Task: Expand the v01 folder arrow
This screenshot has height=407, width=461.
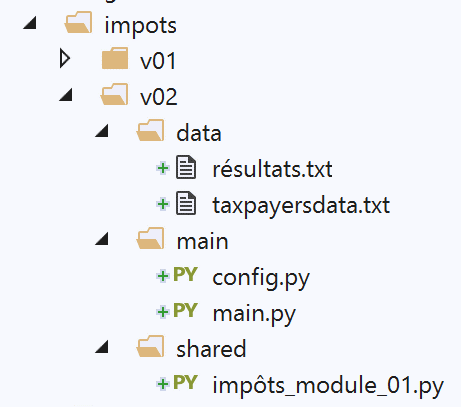Action: pos(65,58)
